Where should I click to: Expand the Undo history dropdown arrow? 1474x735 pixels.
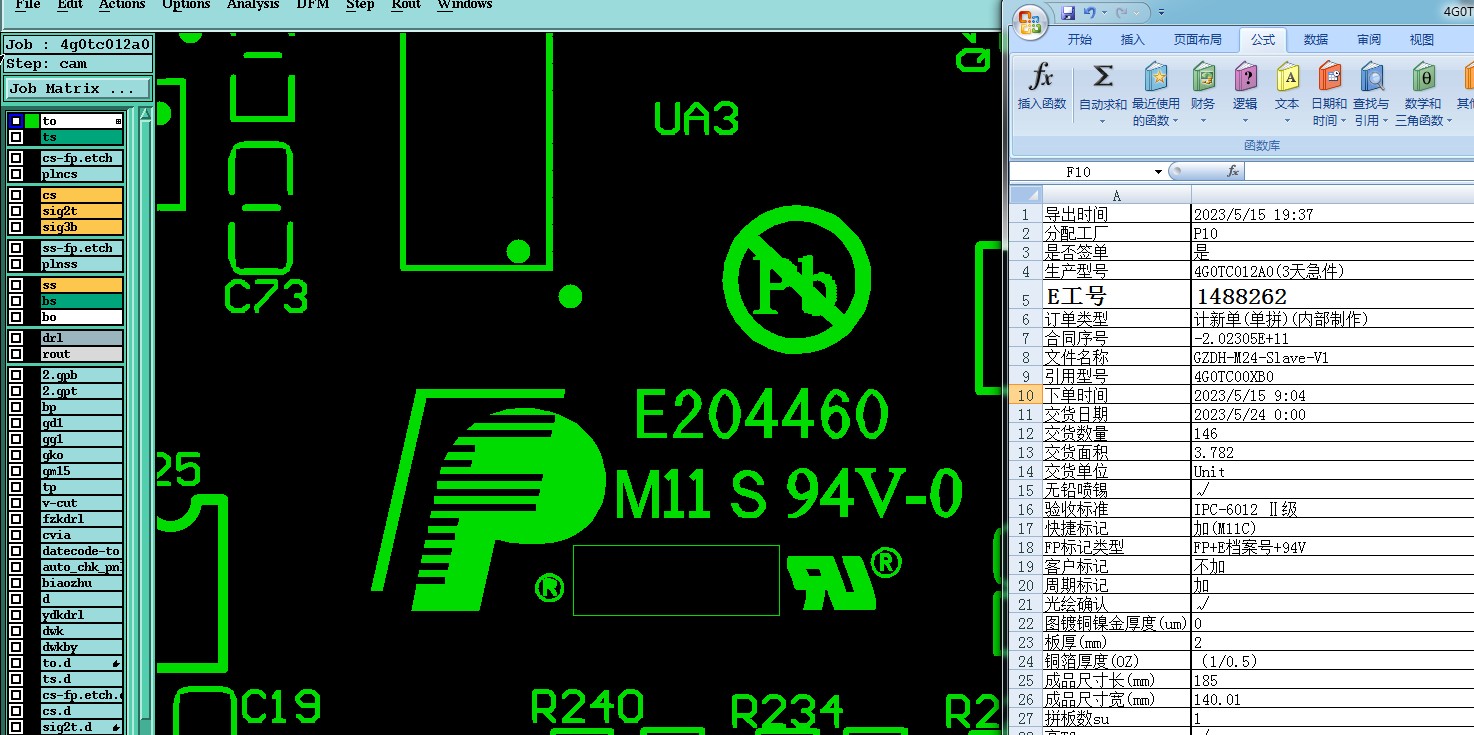coord(1104,13)
